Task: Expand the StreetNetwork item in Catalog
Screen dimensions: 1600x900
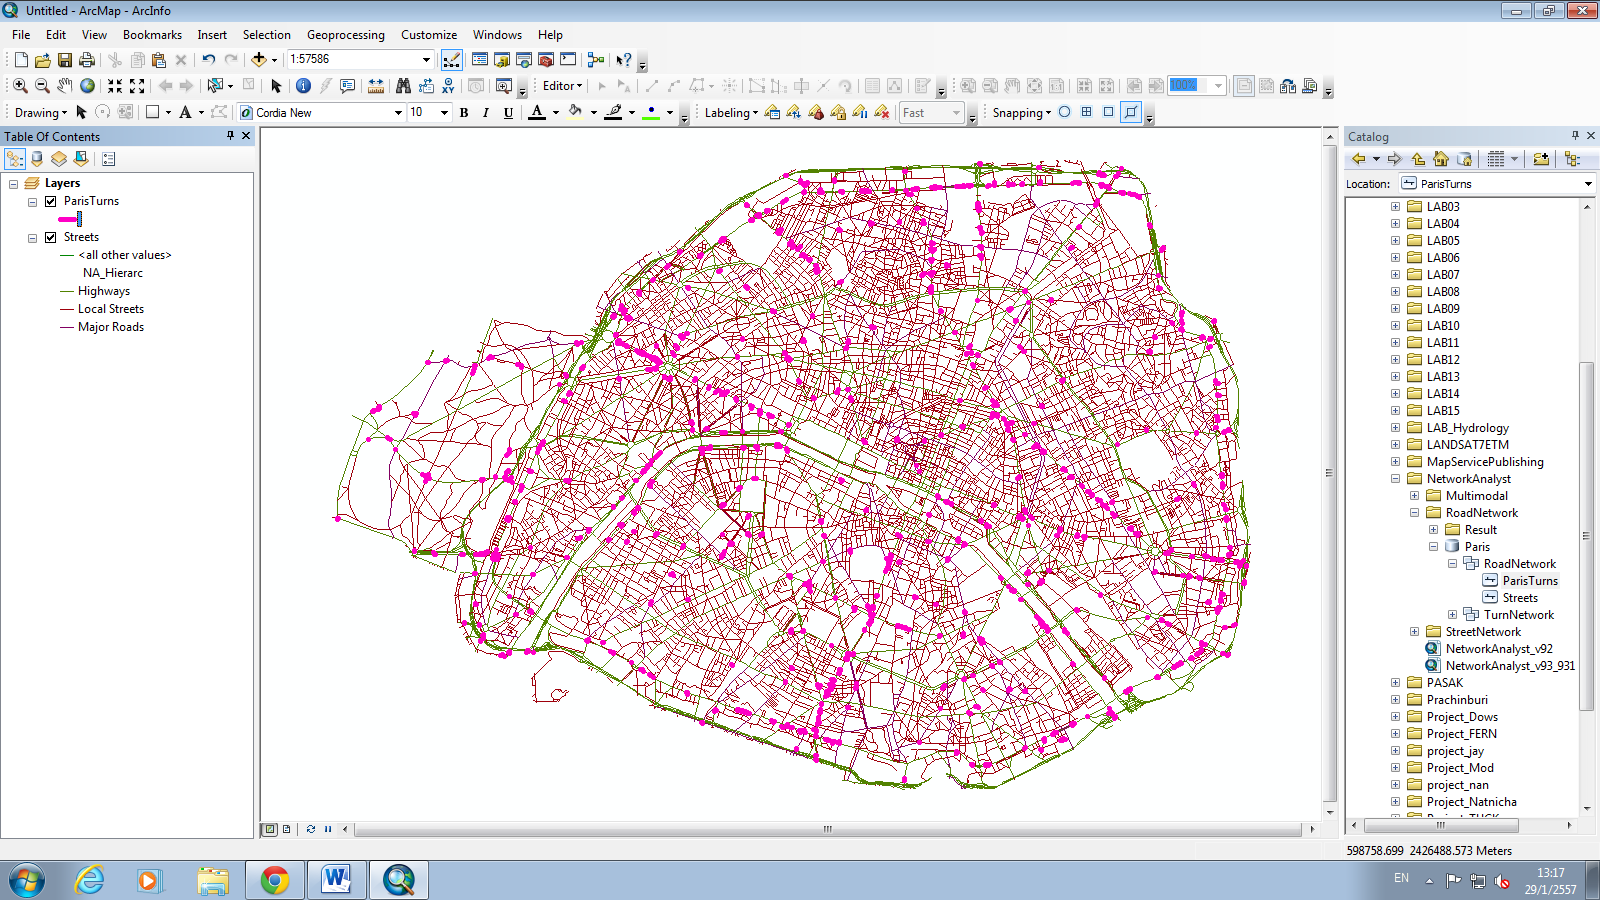Action: coord(1413,631)
